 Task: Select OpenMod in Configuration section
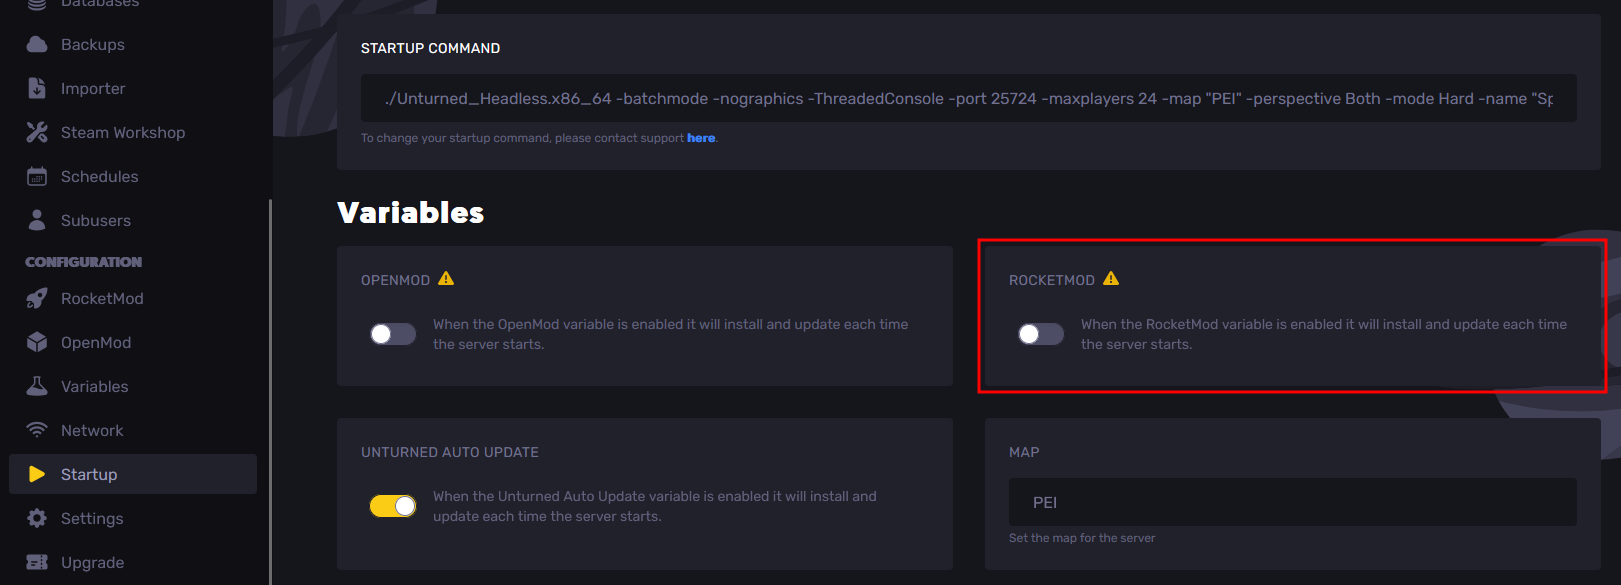[133, 342]
